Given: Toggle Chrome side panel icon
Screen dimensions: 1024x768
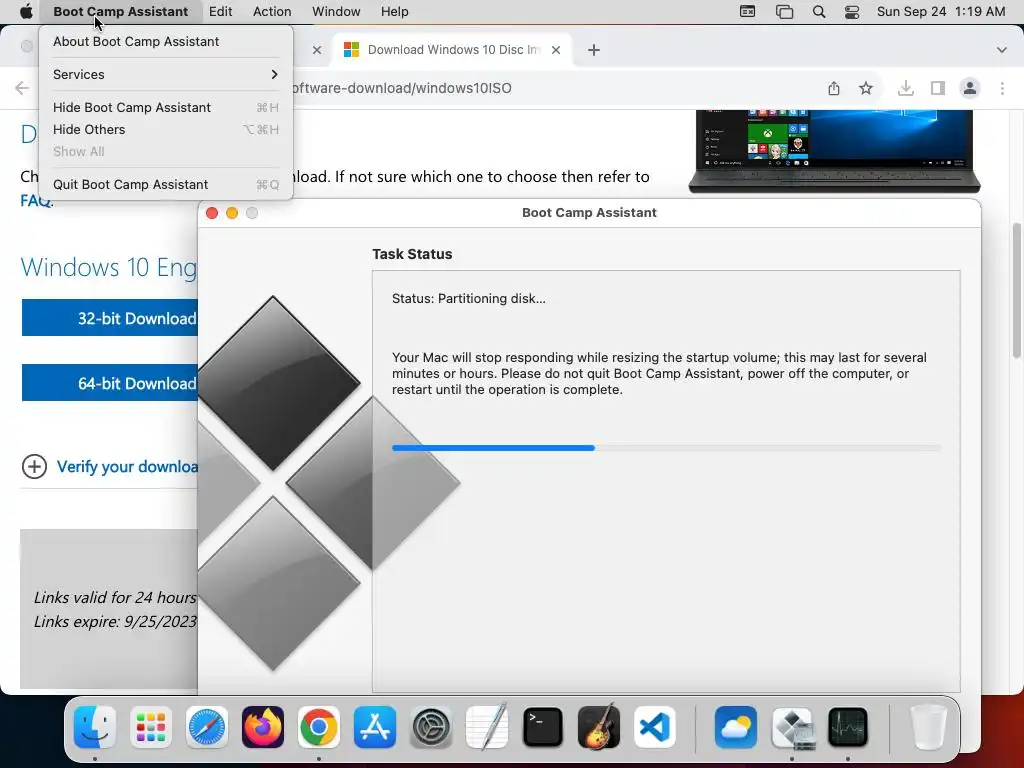Looking at the screenshot, I should (938, 88).
